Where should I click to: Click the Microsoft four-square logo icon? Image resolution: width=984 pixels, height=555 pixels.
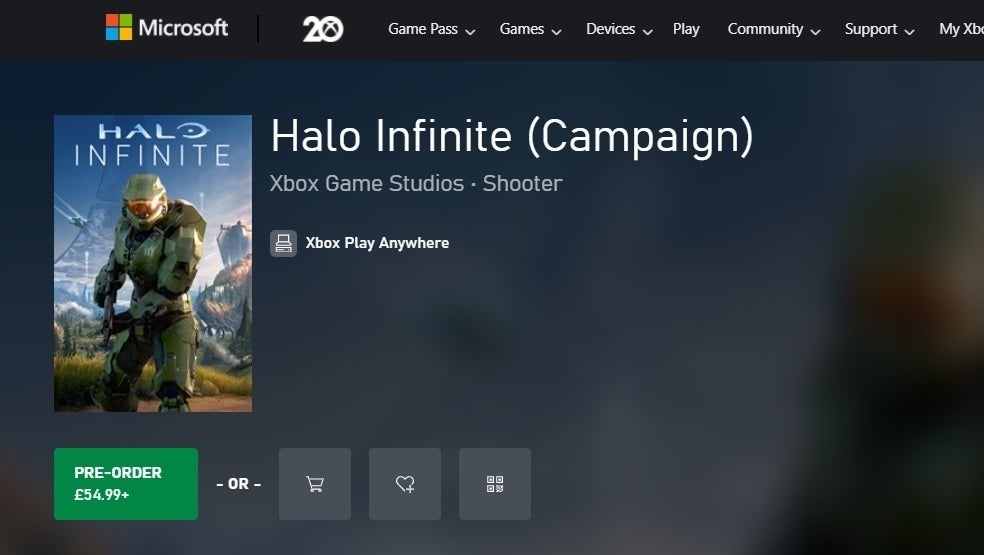click(119, 28)
